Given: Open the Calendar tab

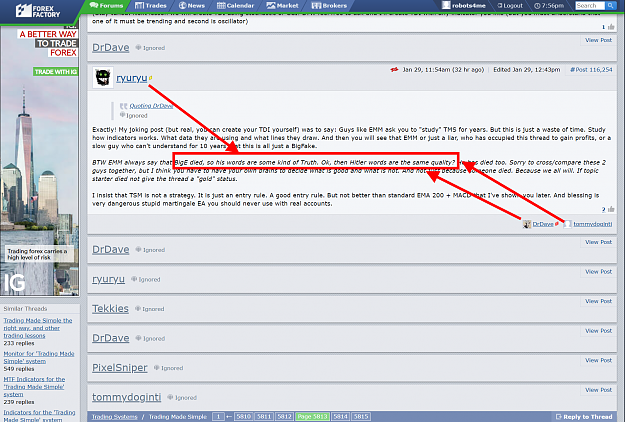Looking at the screenshot, I should coord(235,6).
